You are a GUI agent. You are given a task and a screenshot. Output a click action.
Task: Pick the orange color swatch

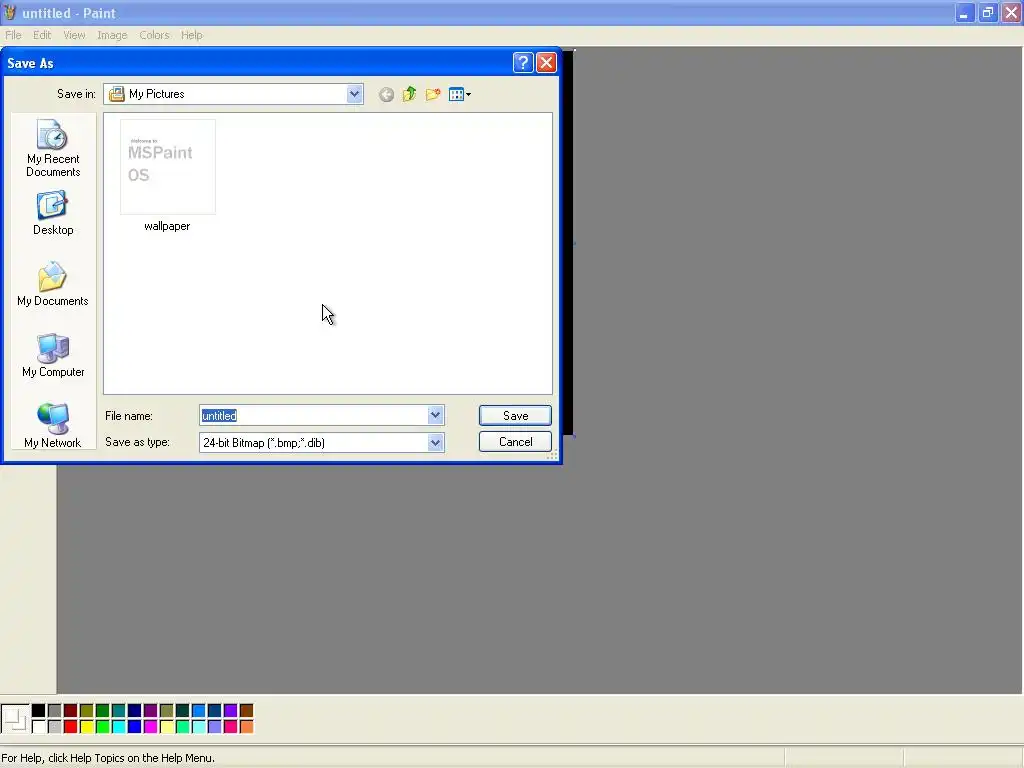pyautogui.click(x=246, y=726)
